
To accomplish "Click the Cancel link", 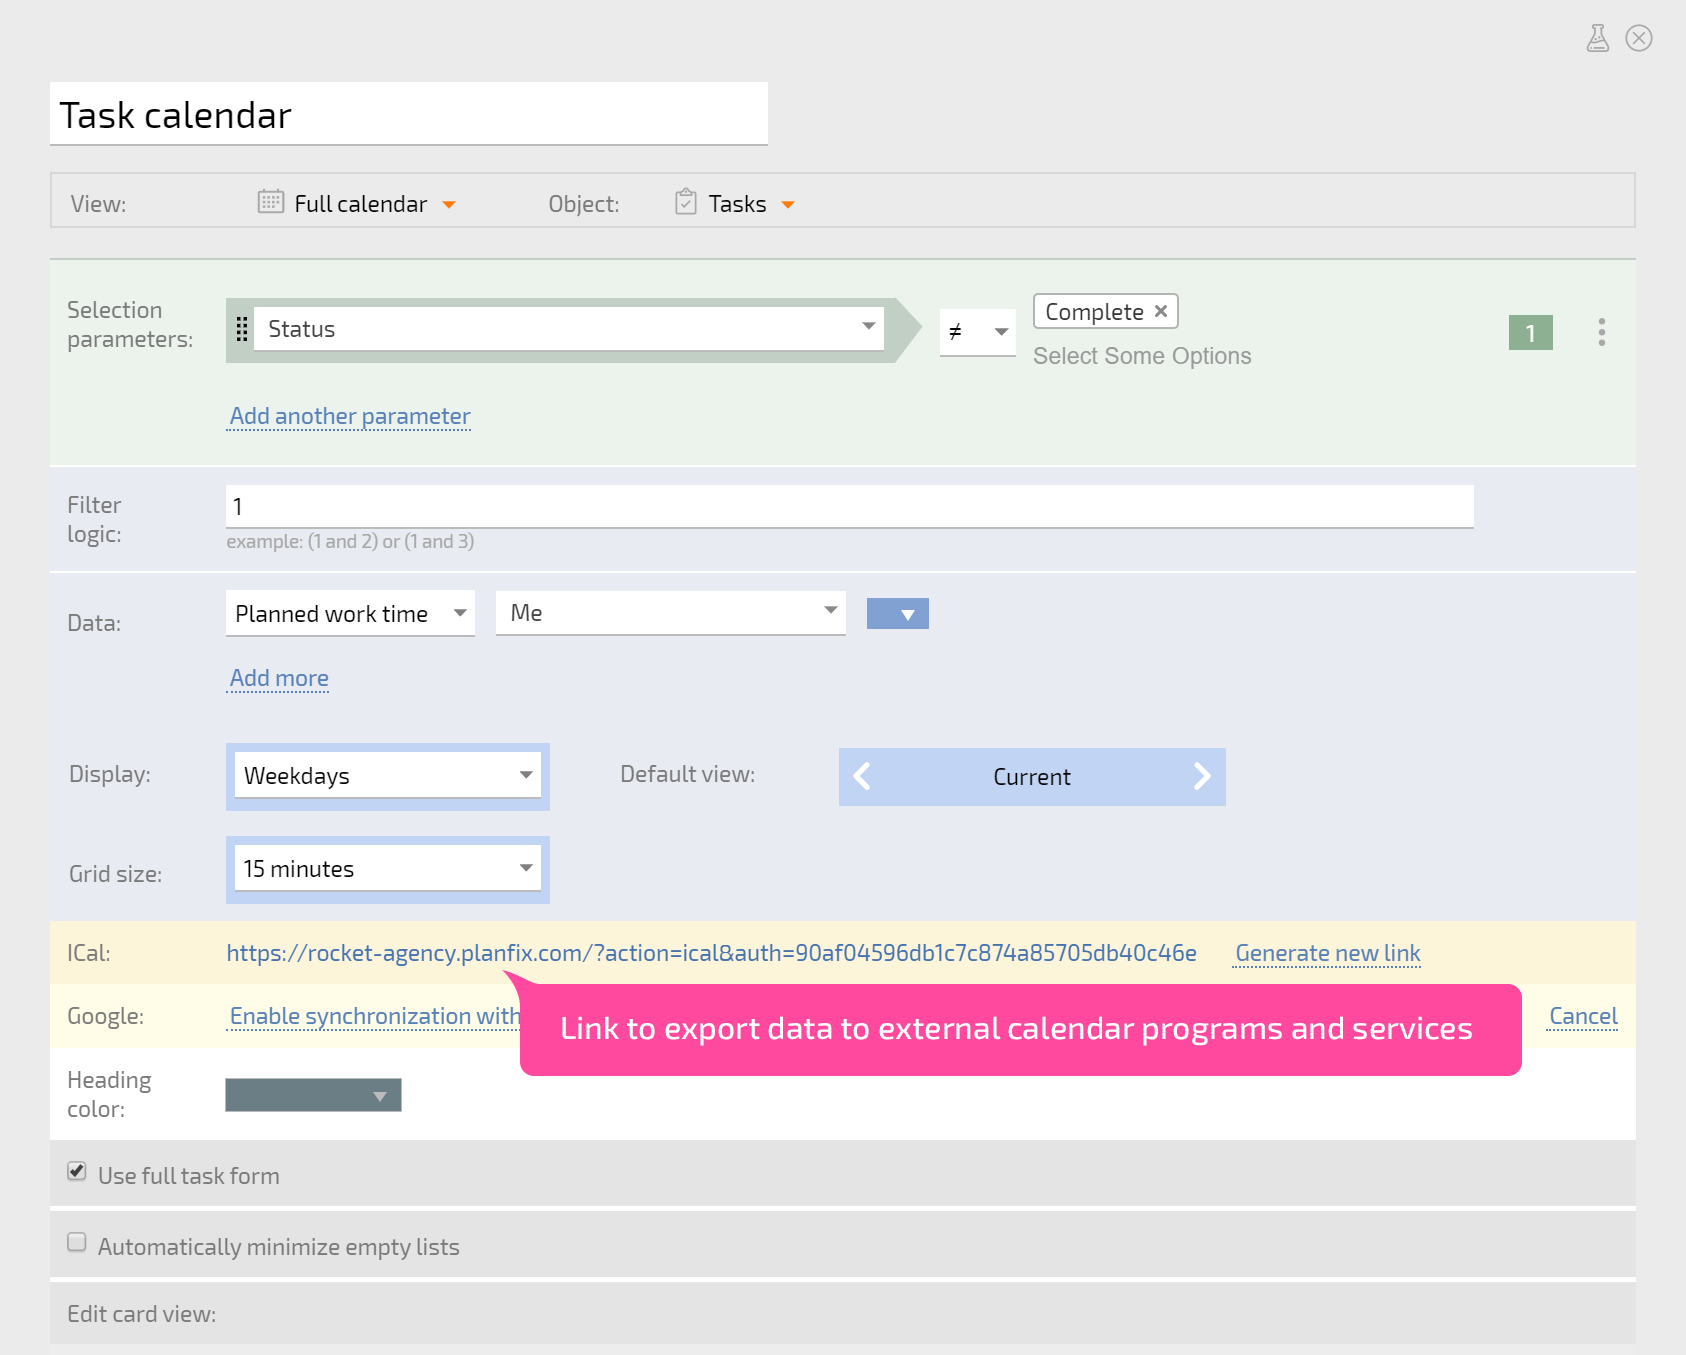I will (x=1583, y=1016).
